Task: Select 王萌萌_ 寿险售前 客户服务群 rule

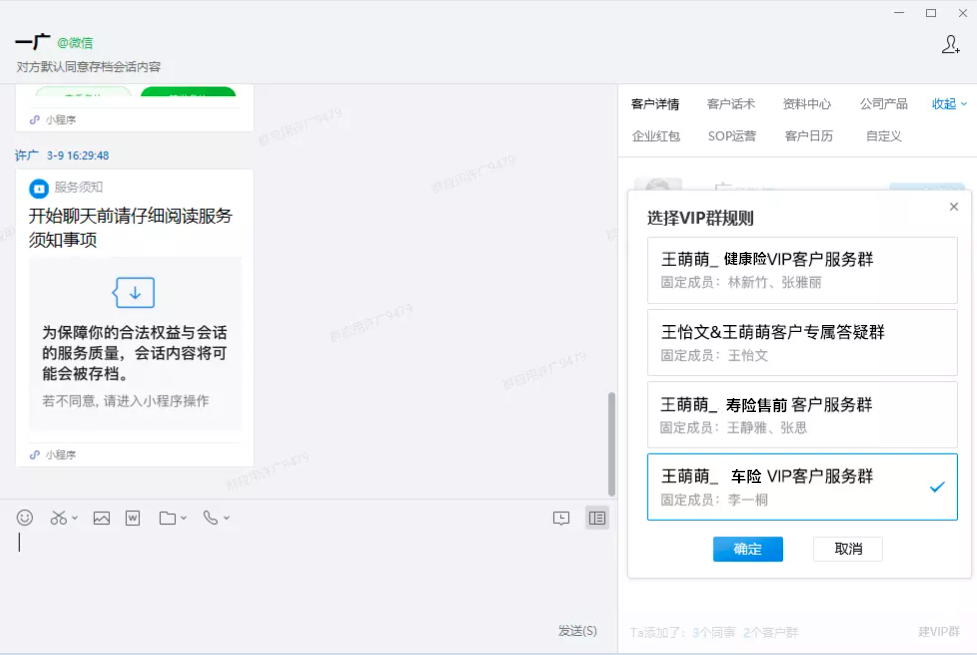Action: (x=801, y=415)
